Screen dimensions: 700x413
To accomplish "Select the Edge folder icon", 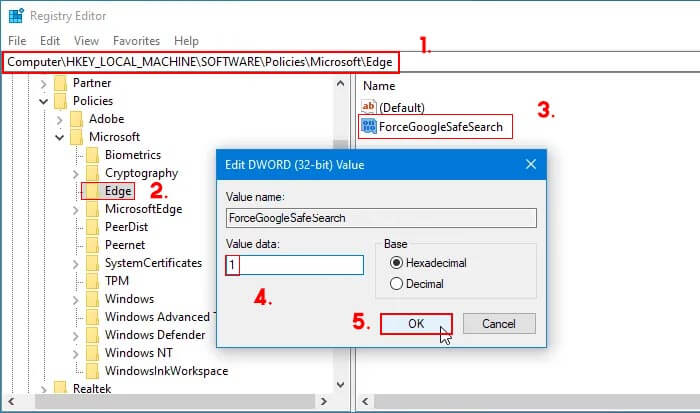I will pos(92,191).
